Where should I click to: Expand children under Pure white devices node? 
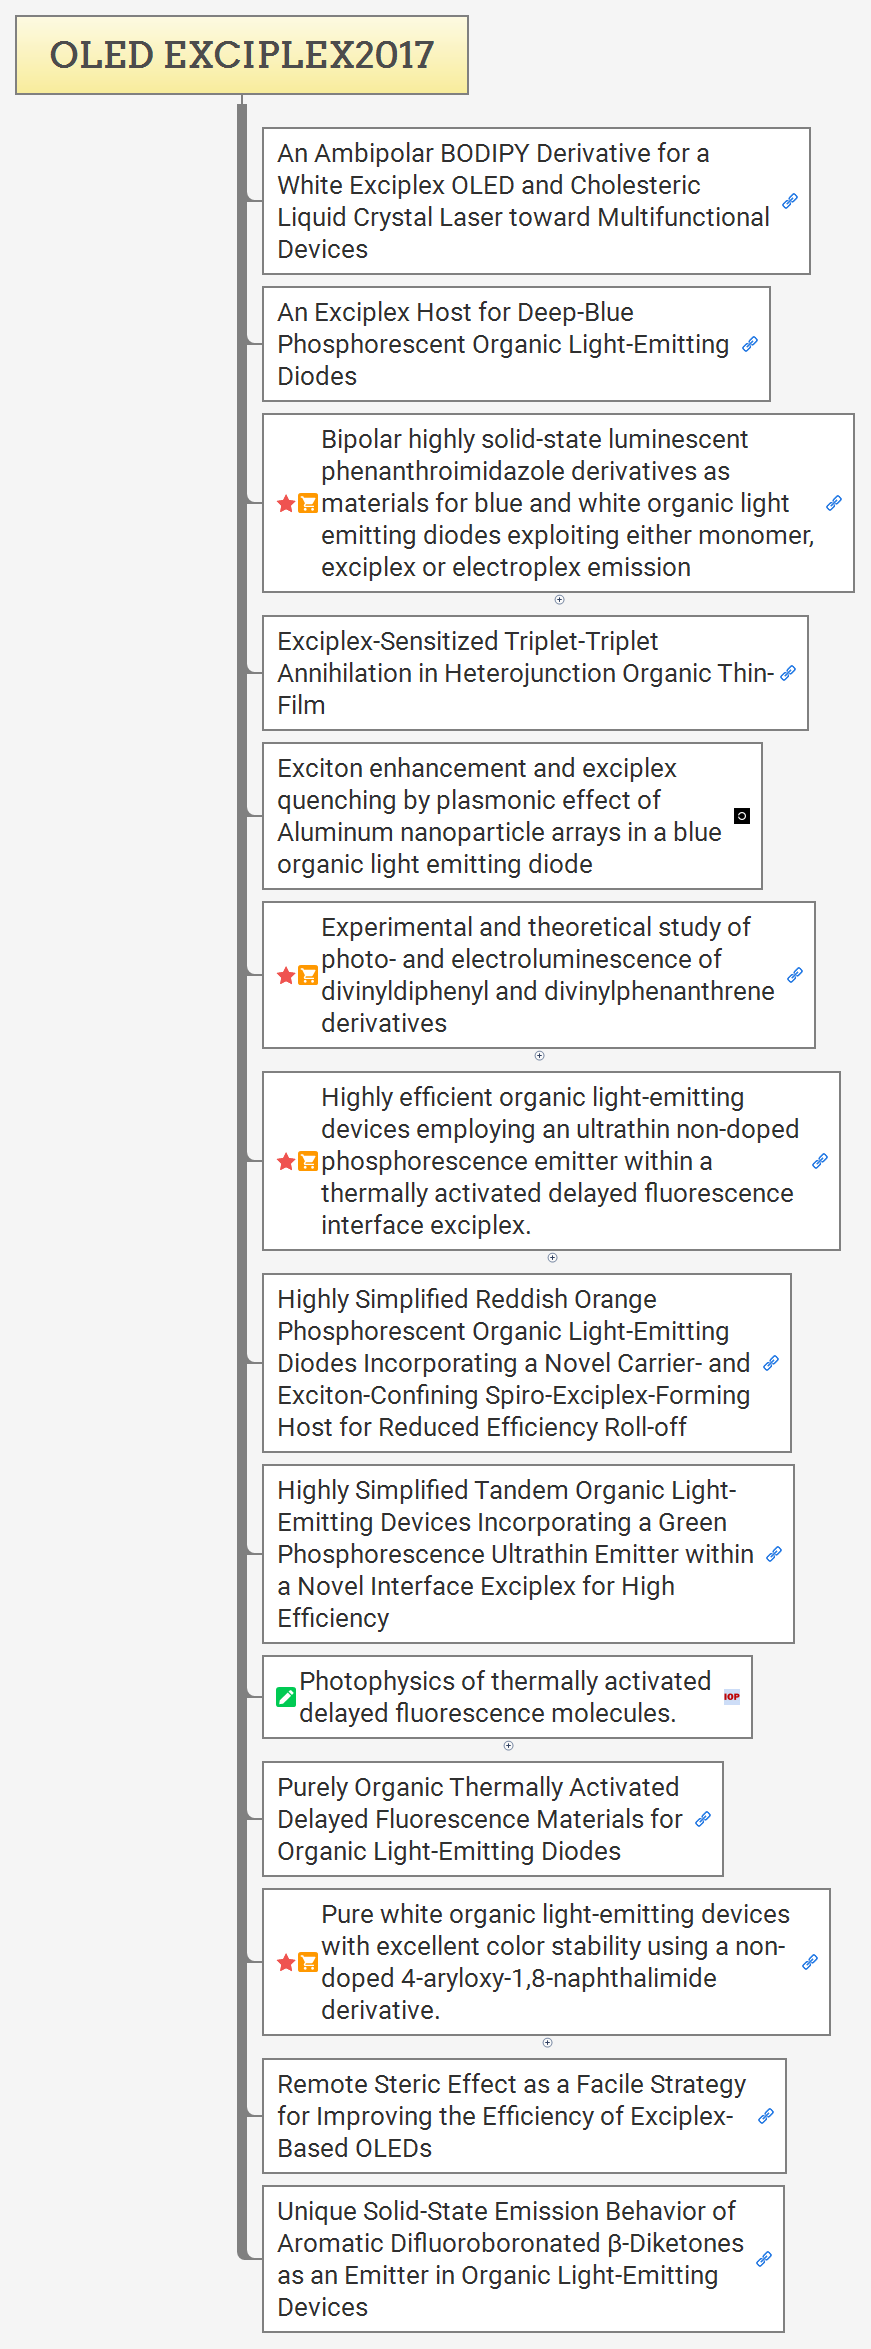[547, 2043]
